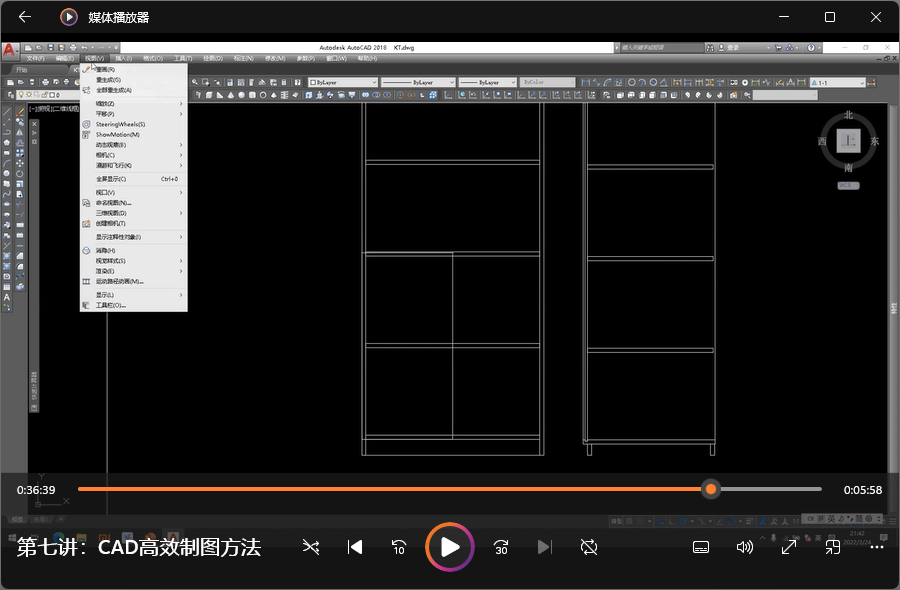
Task: Enter full screen with the expand arrows icon
Action: [789, 547]
